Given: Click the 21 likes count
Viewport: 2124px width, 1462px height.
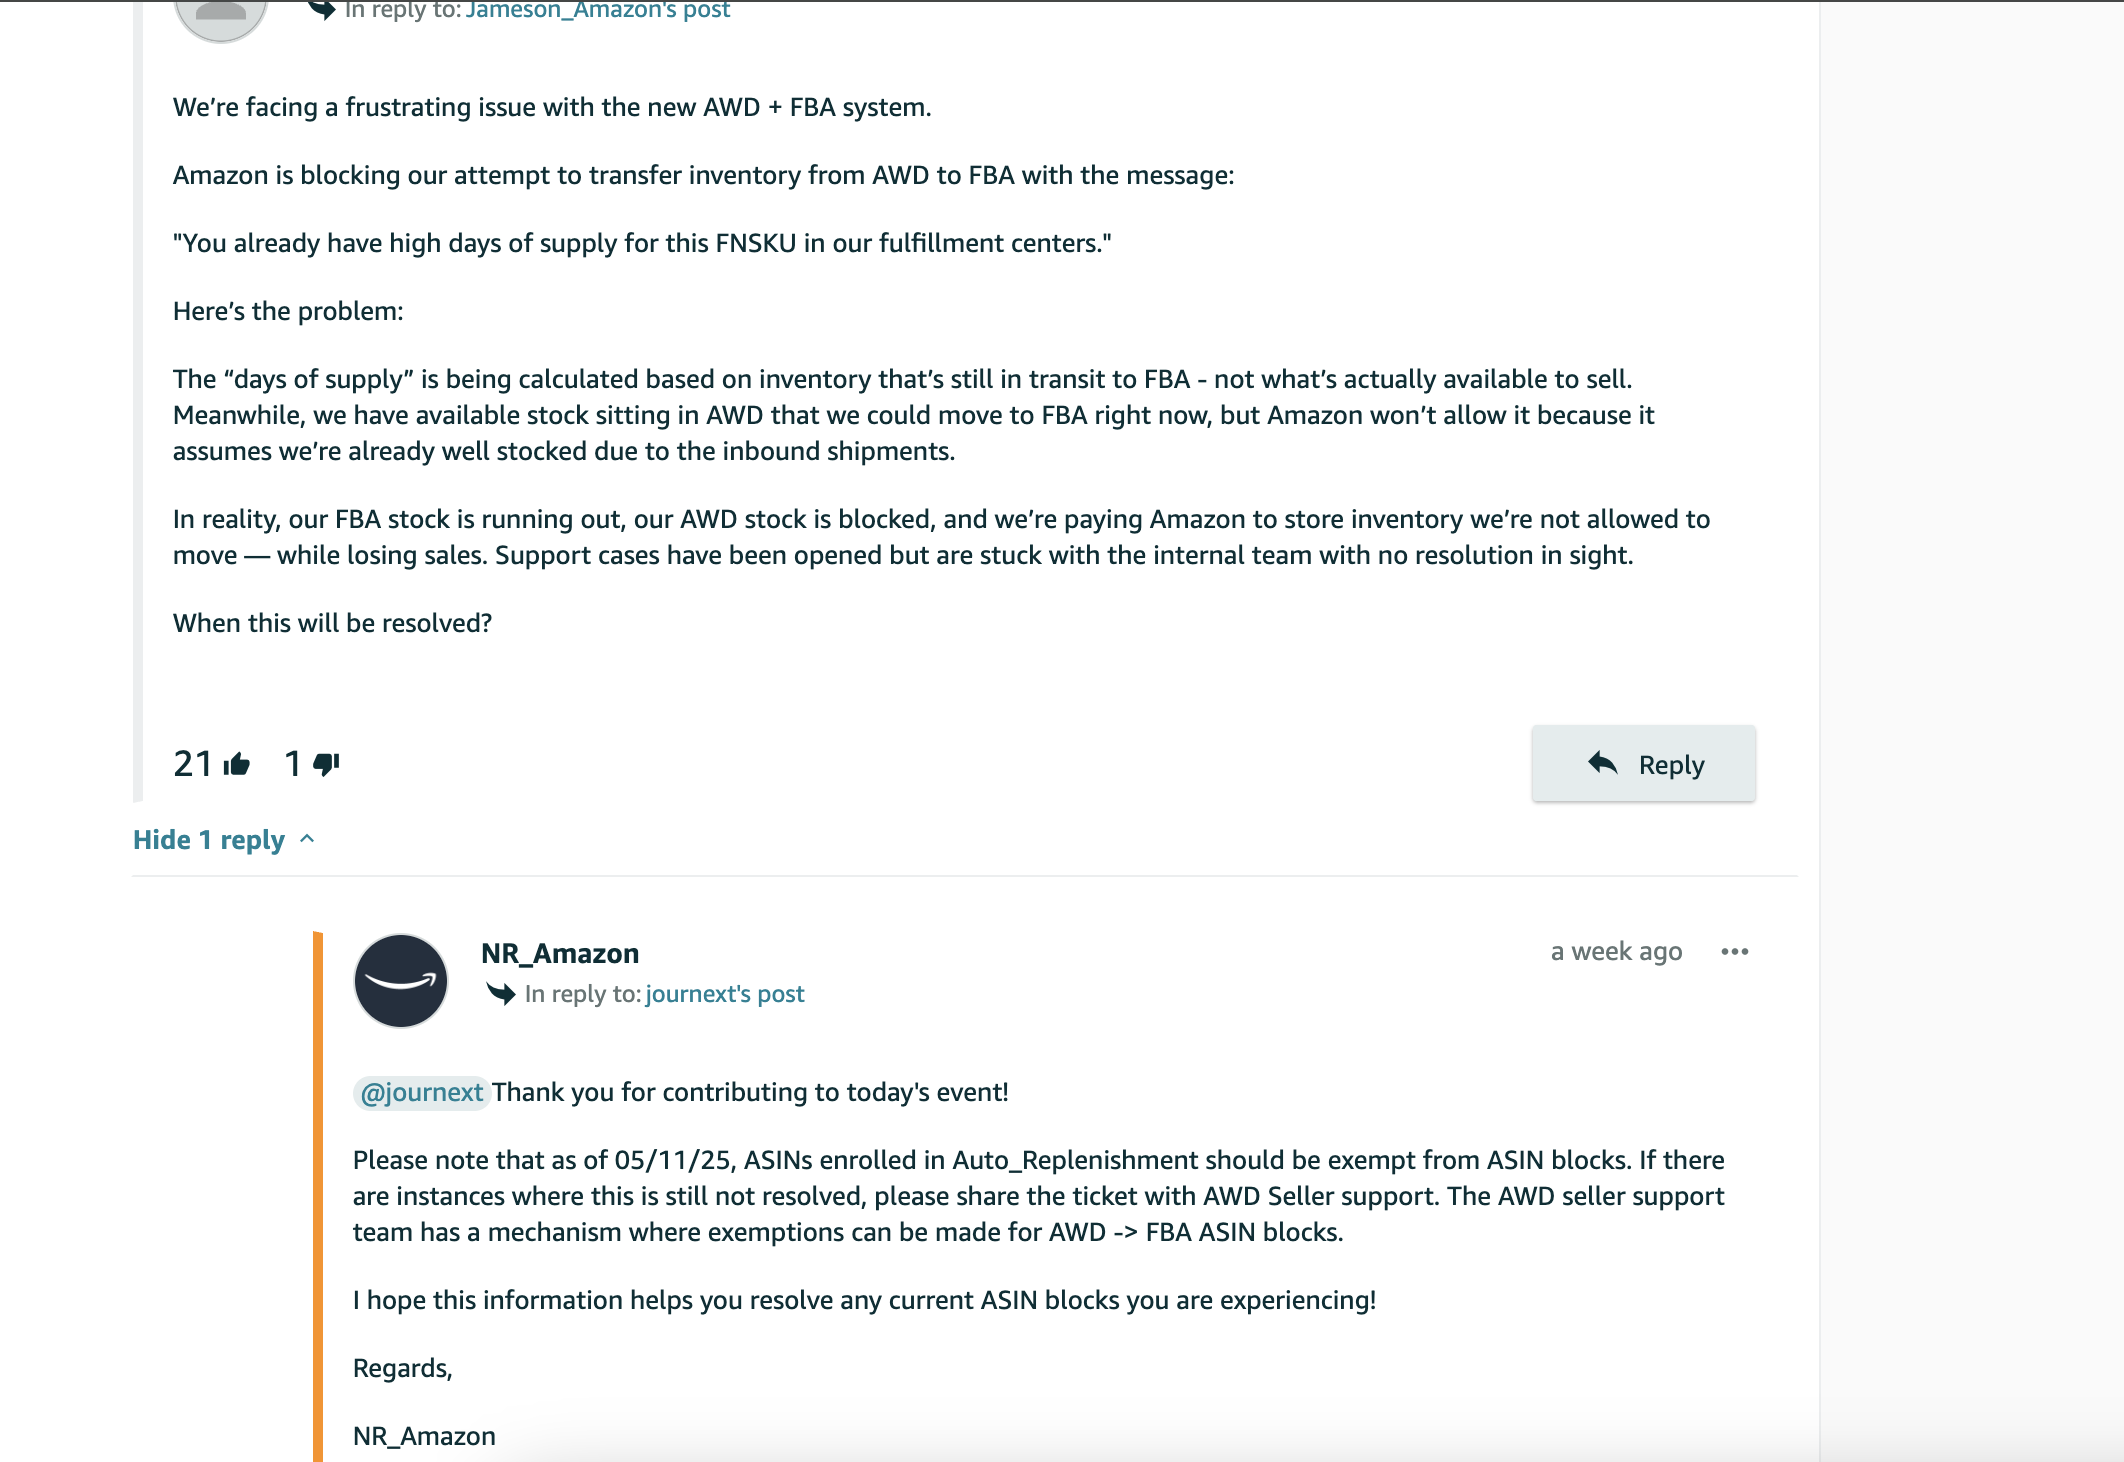Looking at the screenshot, I should point(193,764).
